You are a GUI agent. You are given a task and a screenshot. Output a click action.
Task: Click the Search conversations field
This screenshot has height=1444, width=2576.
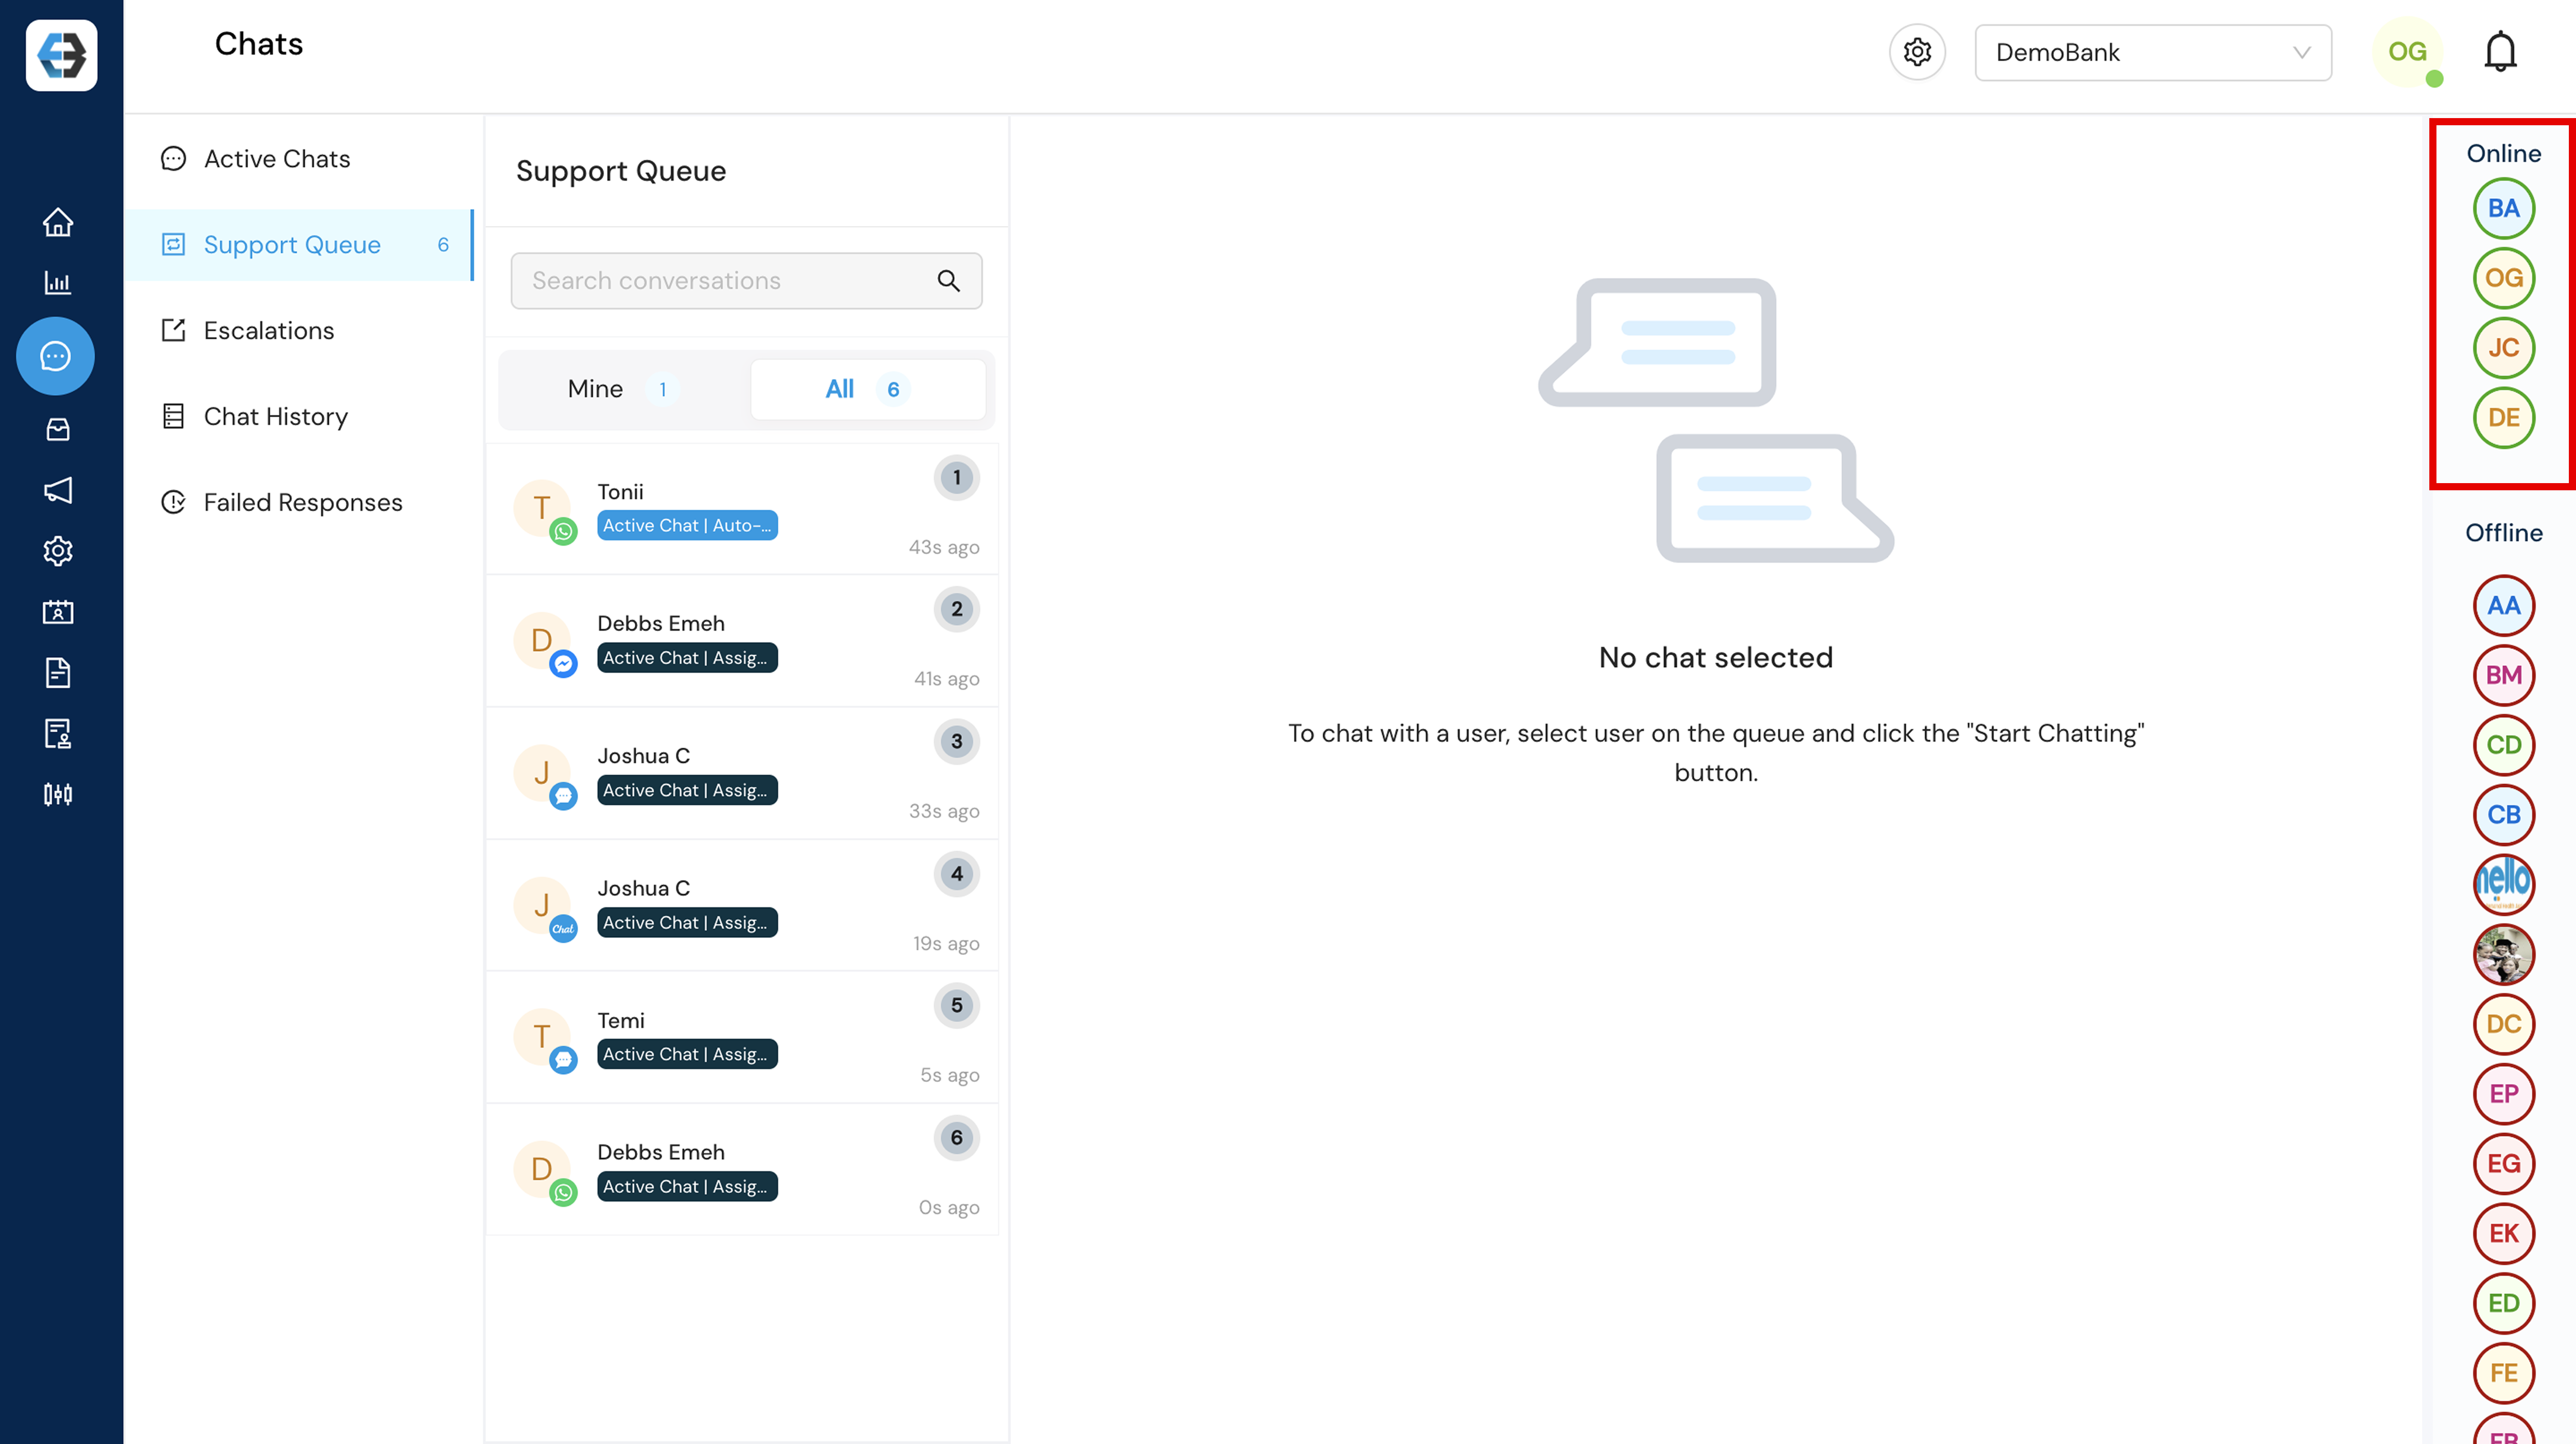(746, 281)
